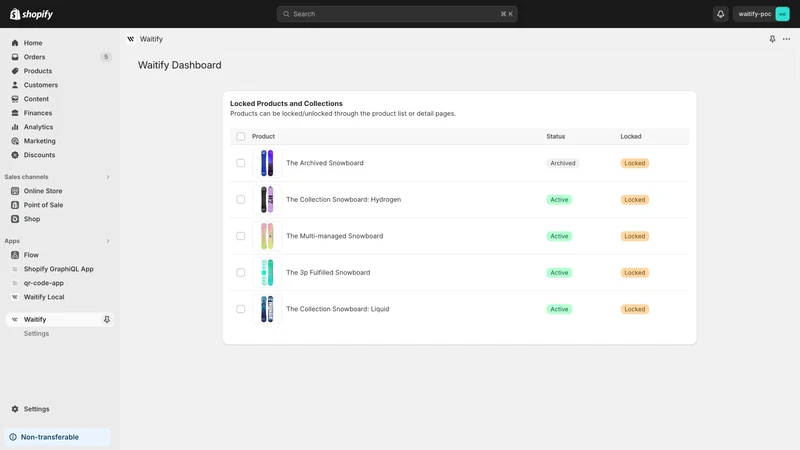Open the three-dot more actions menu
Image resolution: width=800 pixels, height=450 pixels.
(x=786, y=39)
